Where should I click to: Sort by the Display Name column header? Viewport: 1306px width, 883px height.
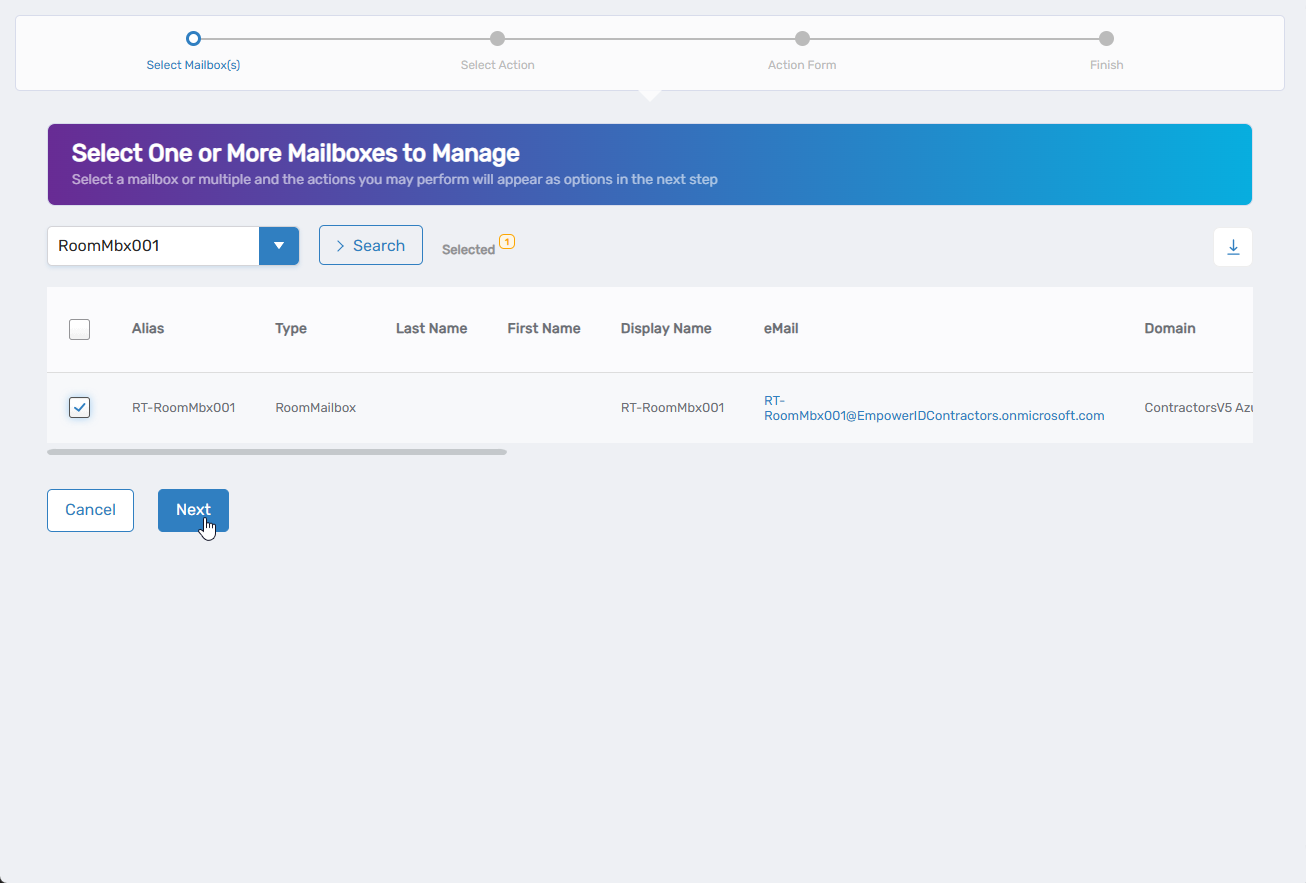click(x=666, y=328)
